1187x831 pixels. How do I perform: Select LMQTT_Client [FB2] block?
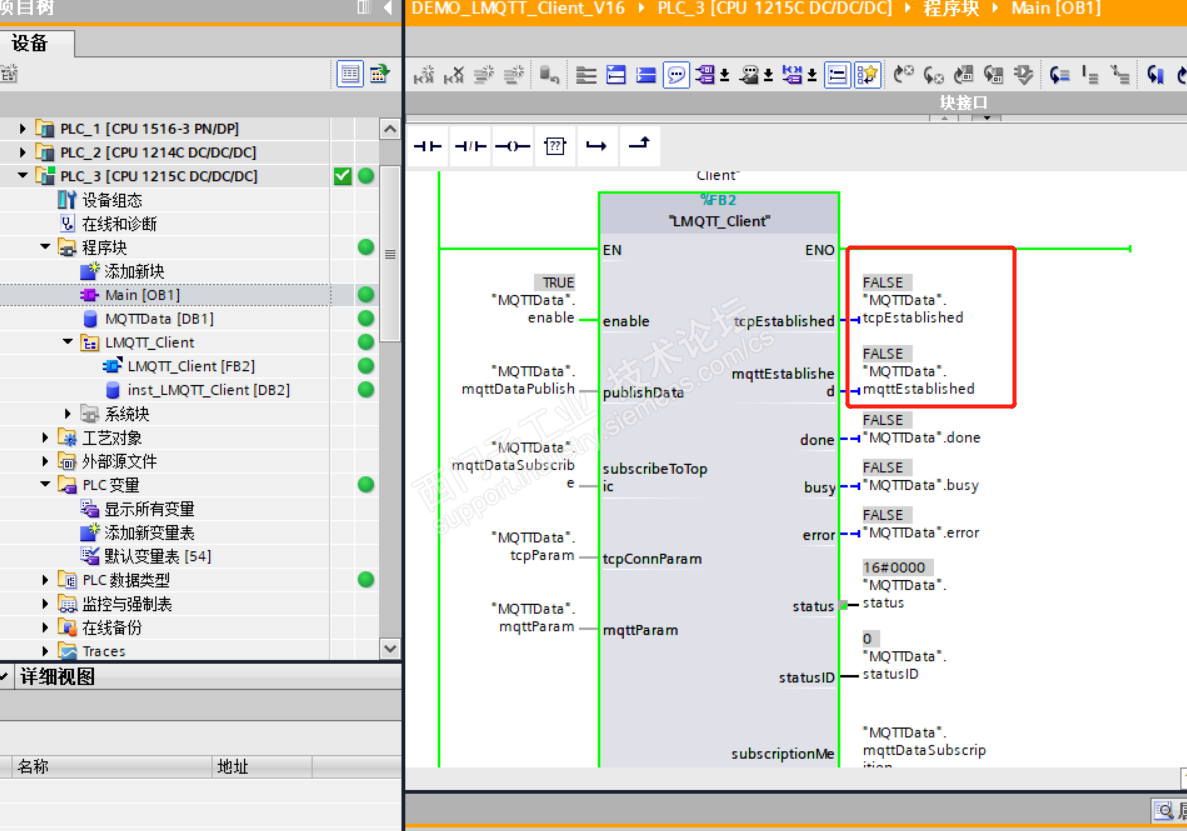click(192, 366)
